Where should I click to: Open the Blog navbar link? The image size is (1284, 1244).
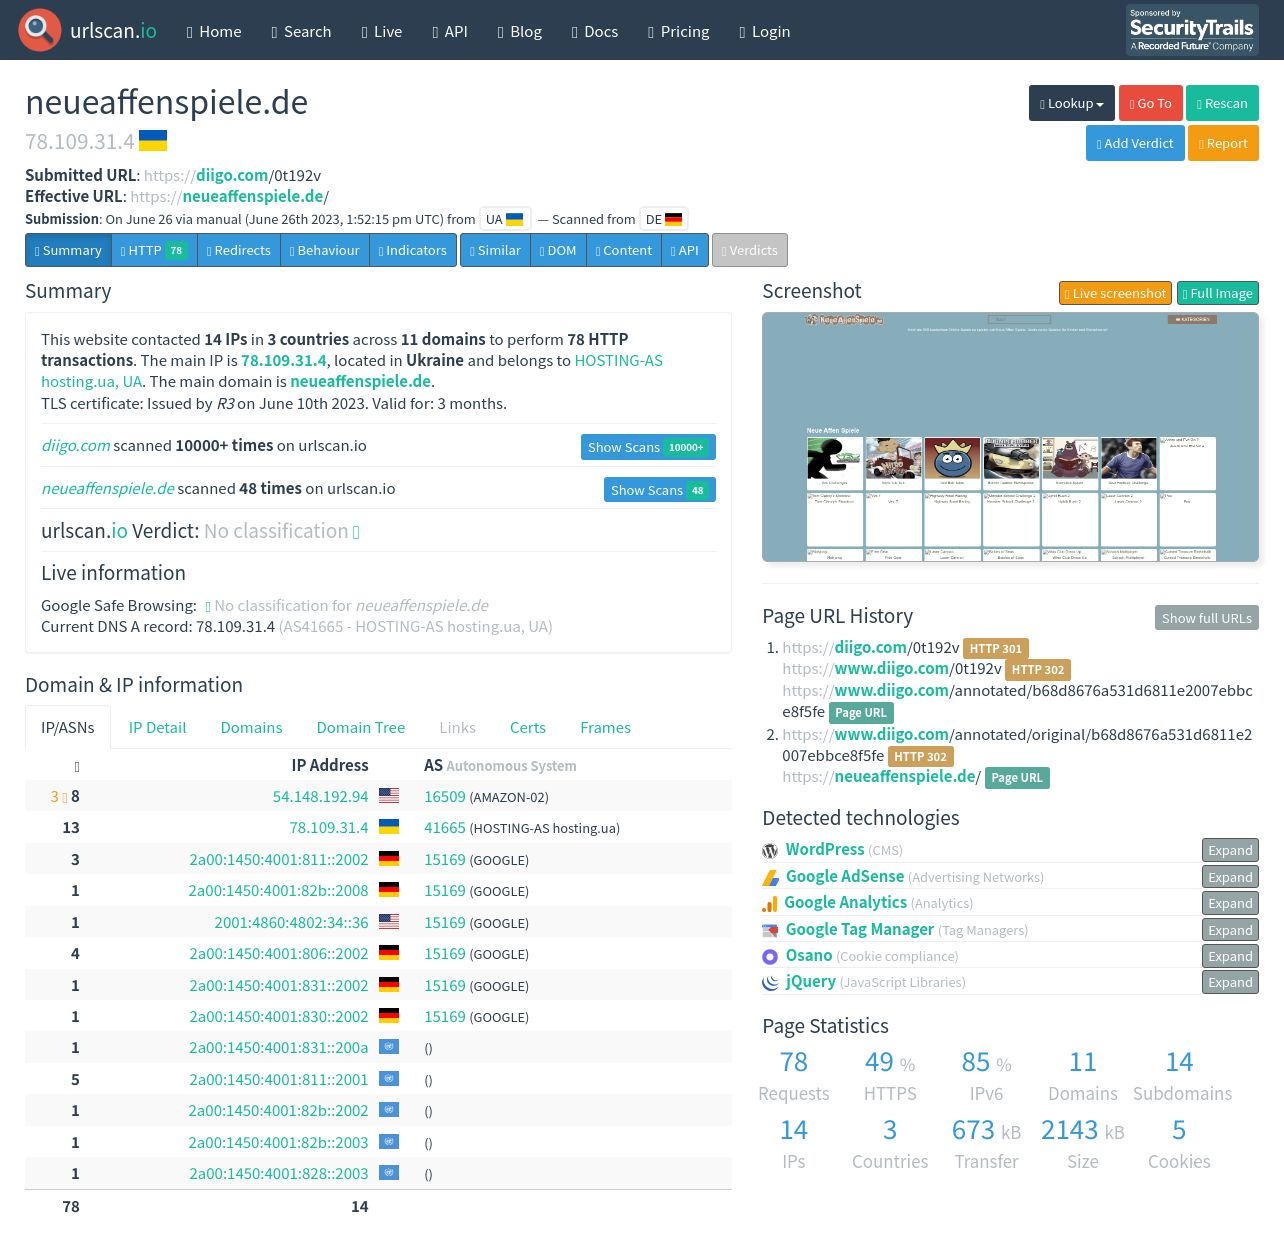[520, 31]
